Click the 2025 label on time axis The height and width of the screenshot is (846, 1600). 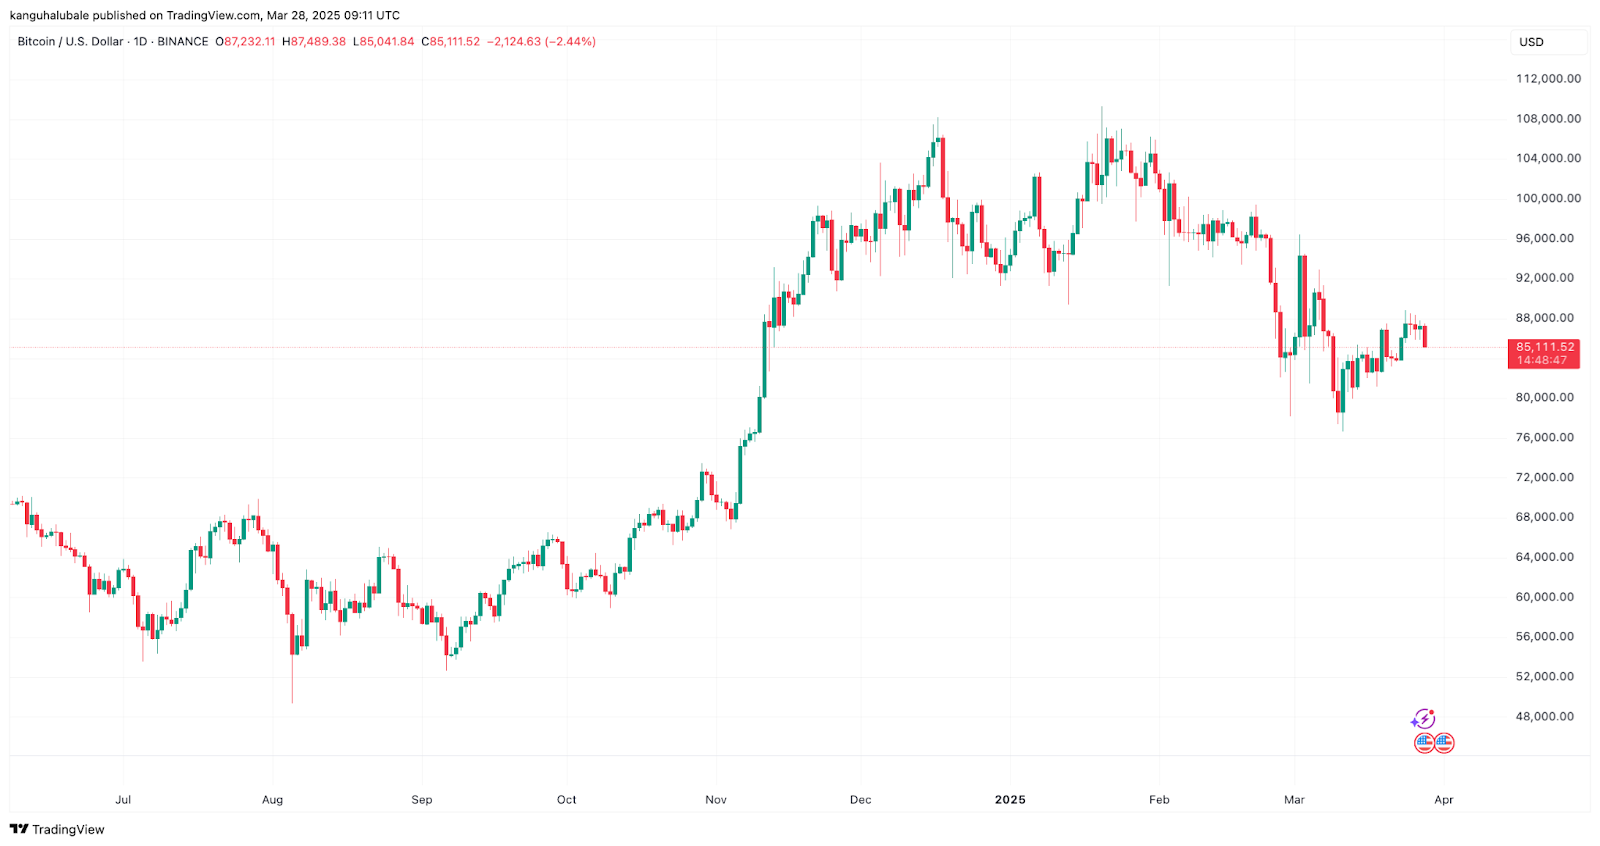(1010, 800)
